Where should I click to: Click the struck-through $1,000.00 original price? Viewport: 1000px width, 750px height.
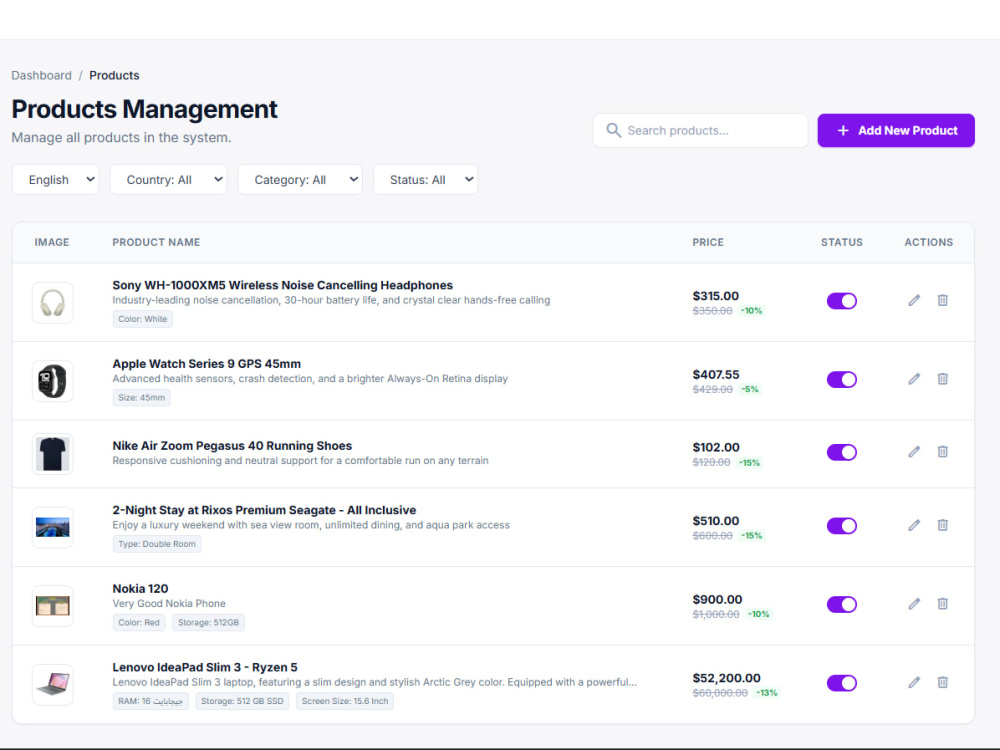pos(716,614)
